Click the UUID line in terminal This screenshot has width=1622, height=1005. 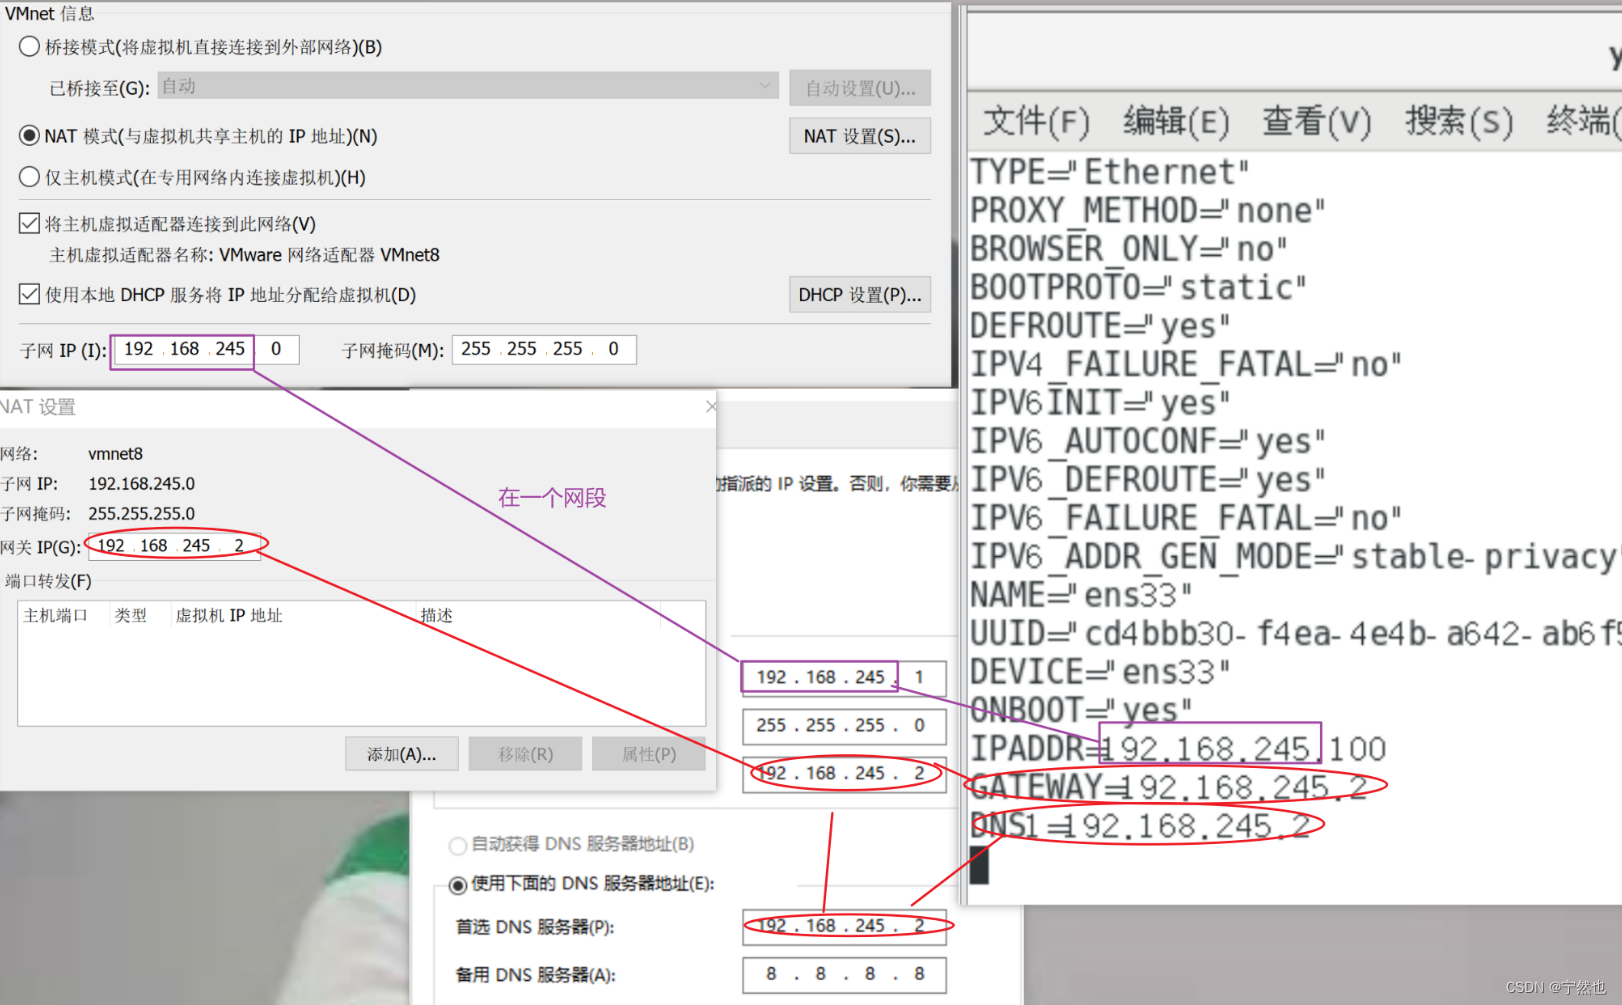point(1295,633)
